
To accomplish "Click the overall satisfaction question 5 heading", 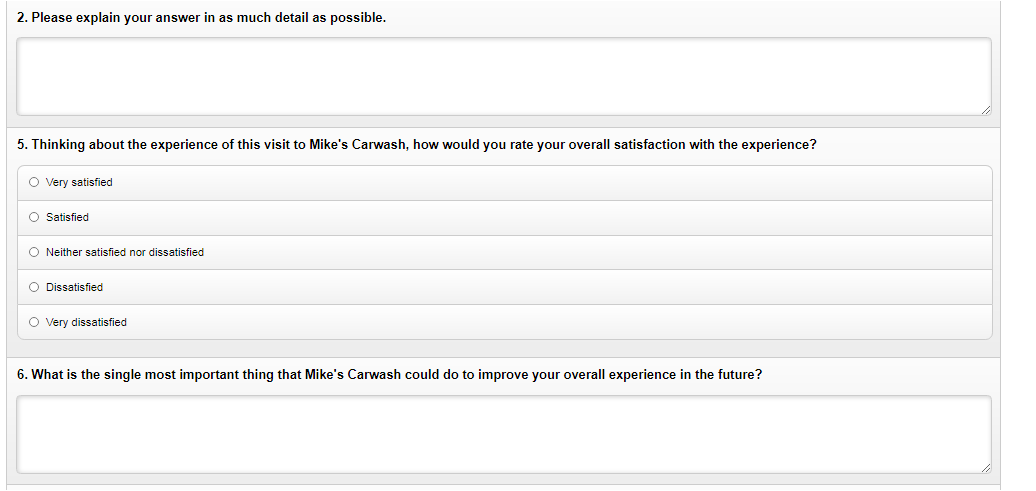I will pos(417,144).
